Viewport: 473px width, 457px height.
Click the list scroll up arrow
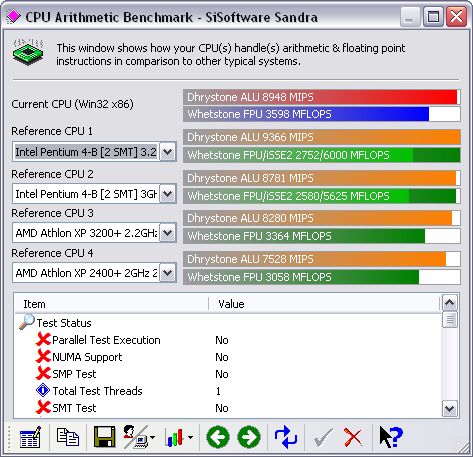(x=450, y=303)
